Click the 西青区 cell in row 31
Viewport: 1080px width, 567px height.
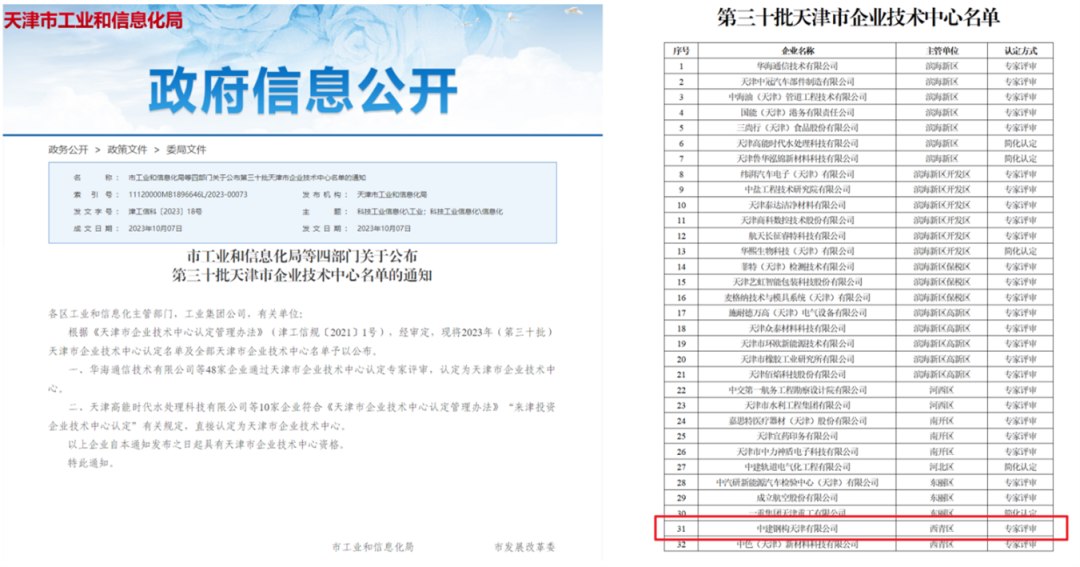click(x=942, y=528)
